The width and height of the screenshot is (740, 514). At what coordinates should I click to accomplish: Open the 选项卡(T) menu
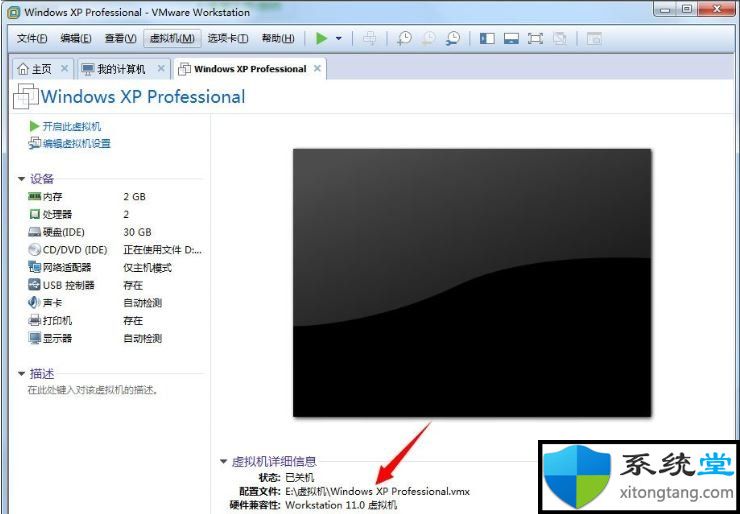click(x=227, y=39)
